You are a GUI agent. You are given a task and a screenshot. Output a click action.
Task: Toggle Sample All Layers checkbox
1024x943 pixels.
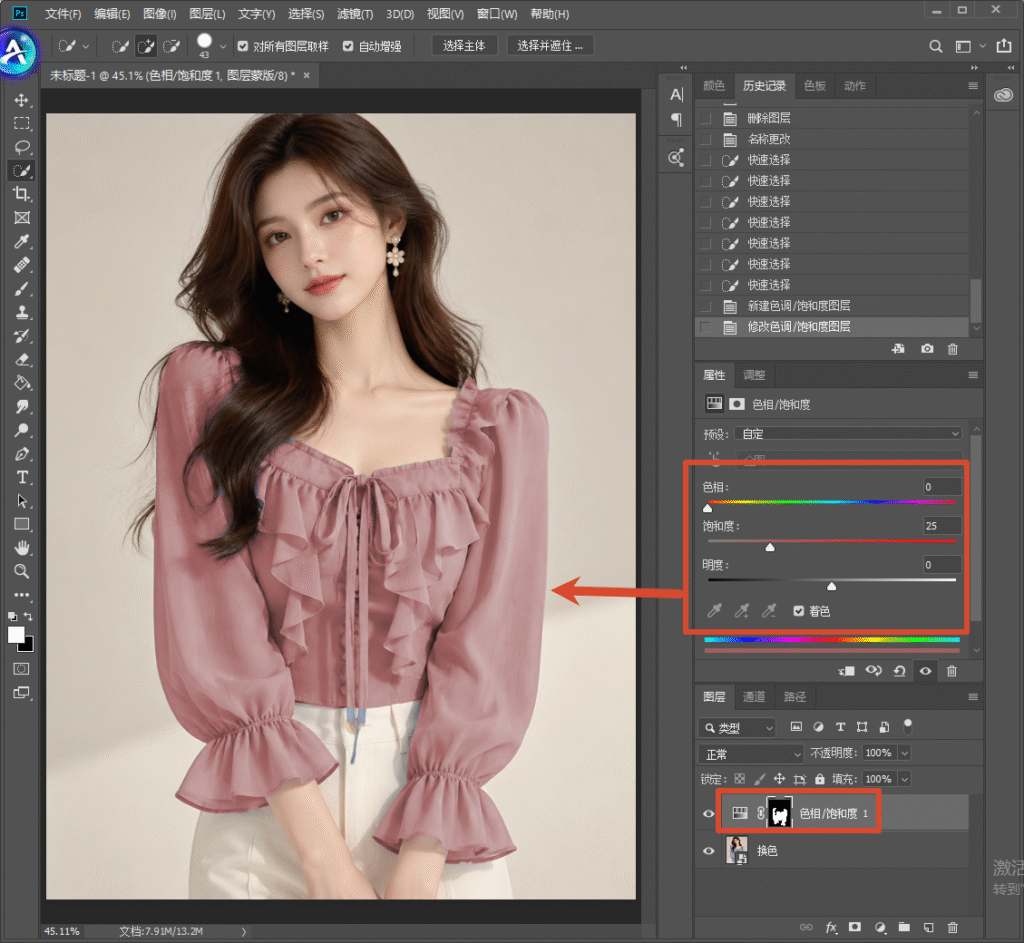[x=243, y=46]
